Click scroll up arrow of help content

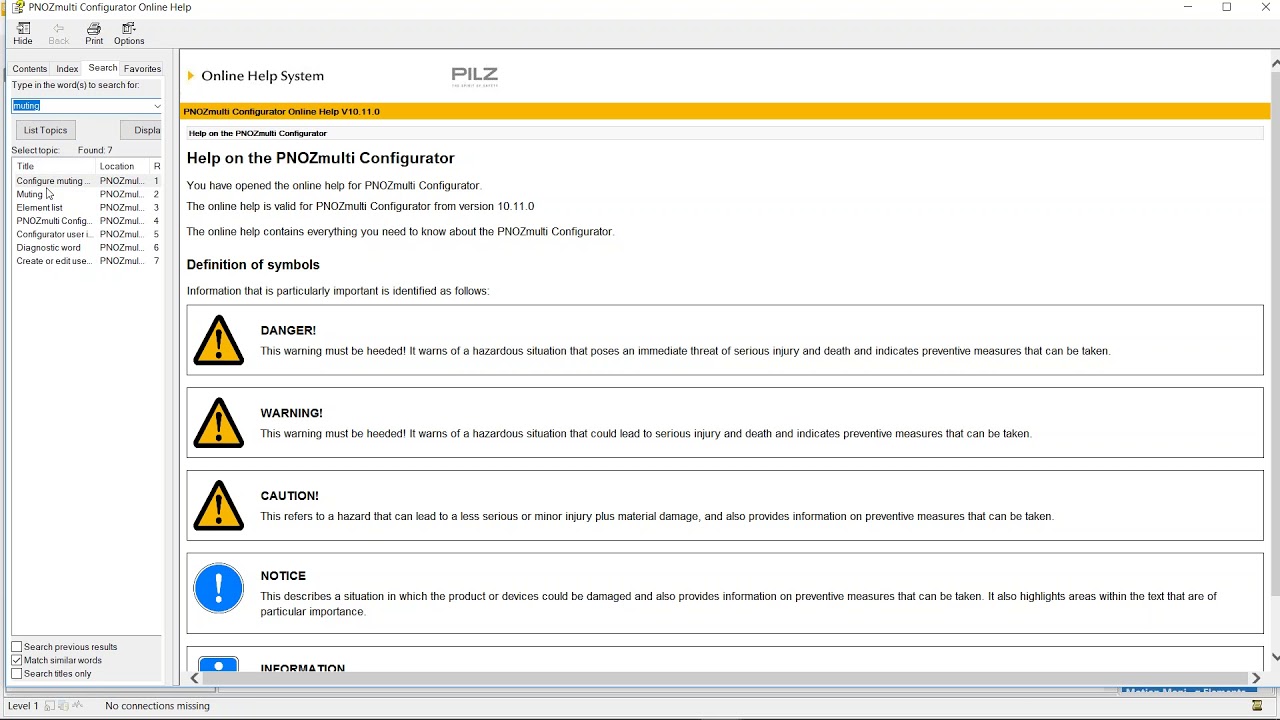[1275, 63]
